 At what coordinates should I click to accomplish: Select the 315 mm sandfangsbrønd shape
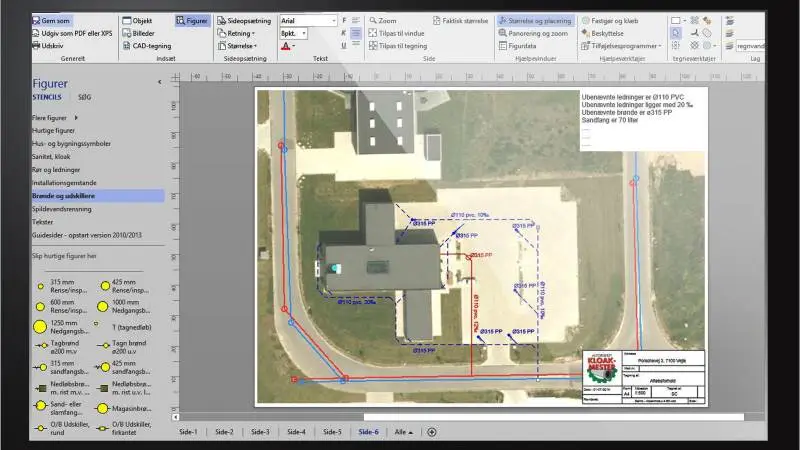(x=61, y=367)
